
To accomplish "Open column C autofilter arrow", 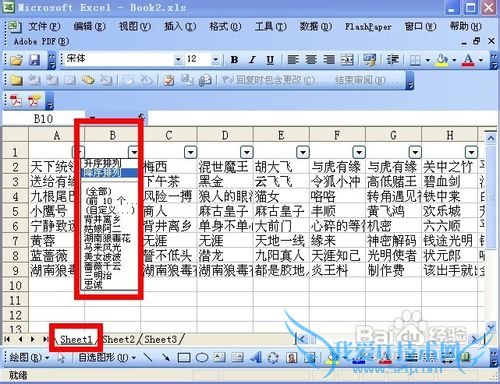I will (191, 152).
